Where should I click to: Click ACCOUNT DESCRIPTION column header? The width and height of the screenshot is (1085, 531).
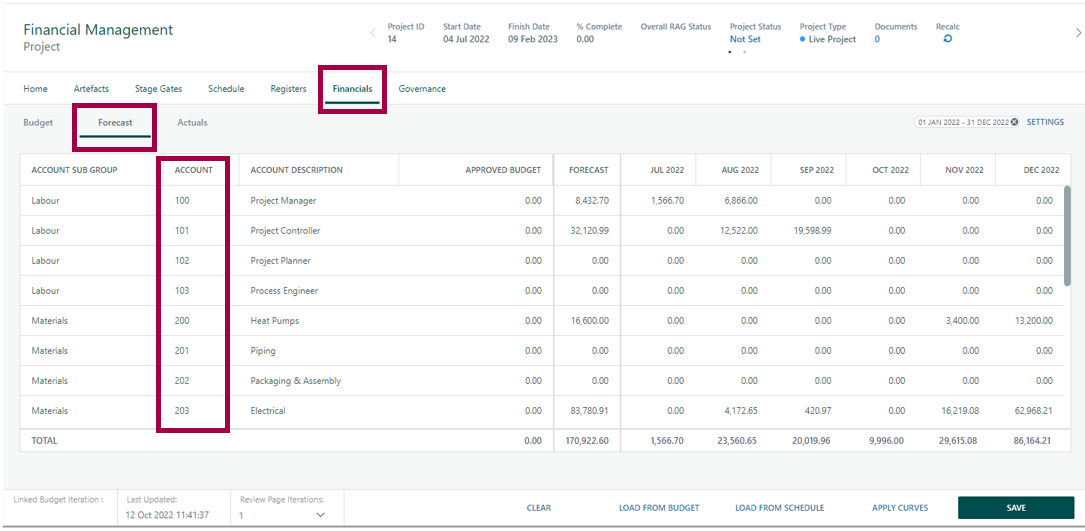pos(296,170)
